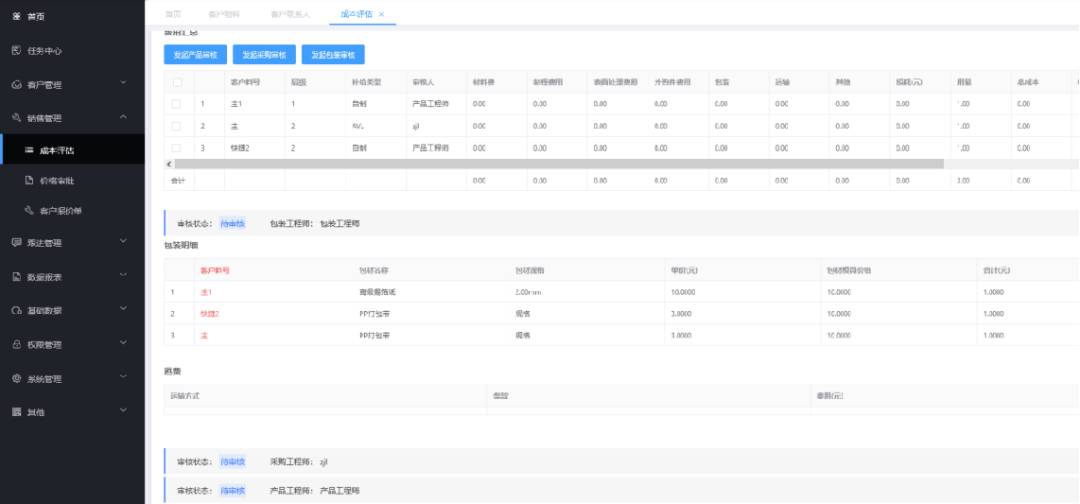Check the box for row 3 快捷2
This screenshot has height=504, width=1080.
[x=177, y=148]
